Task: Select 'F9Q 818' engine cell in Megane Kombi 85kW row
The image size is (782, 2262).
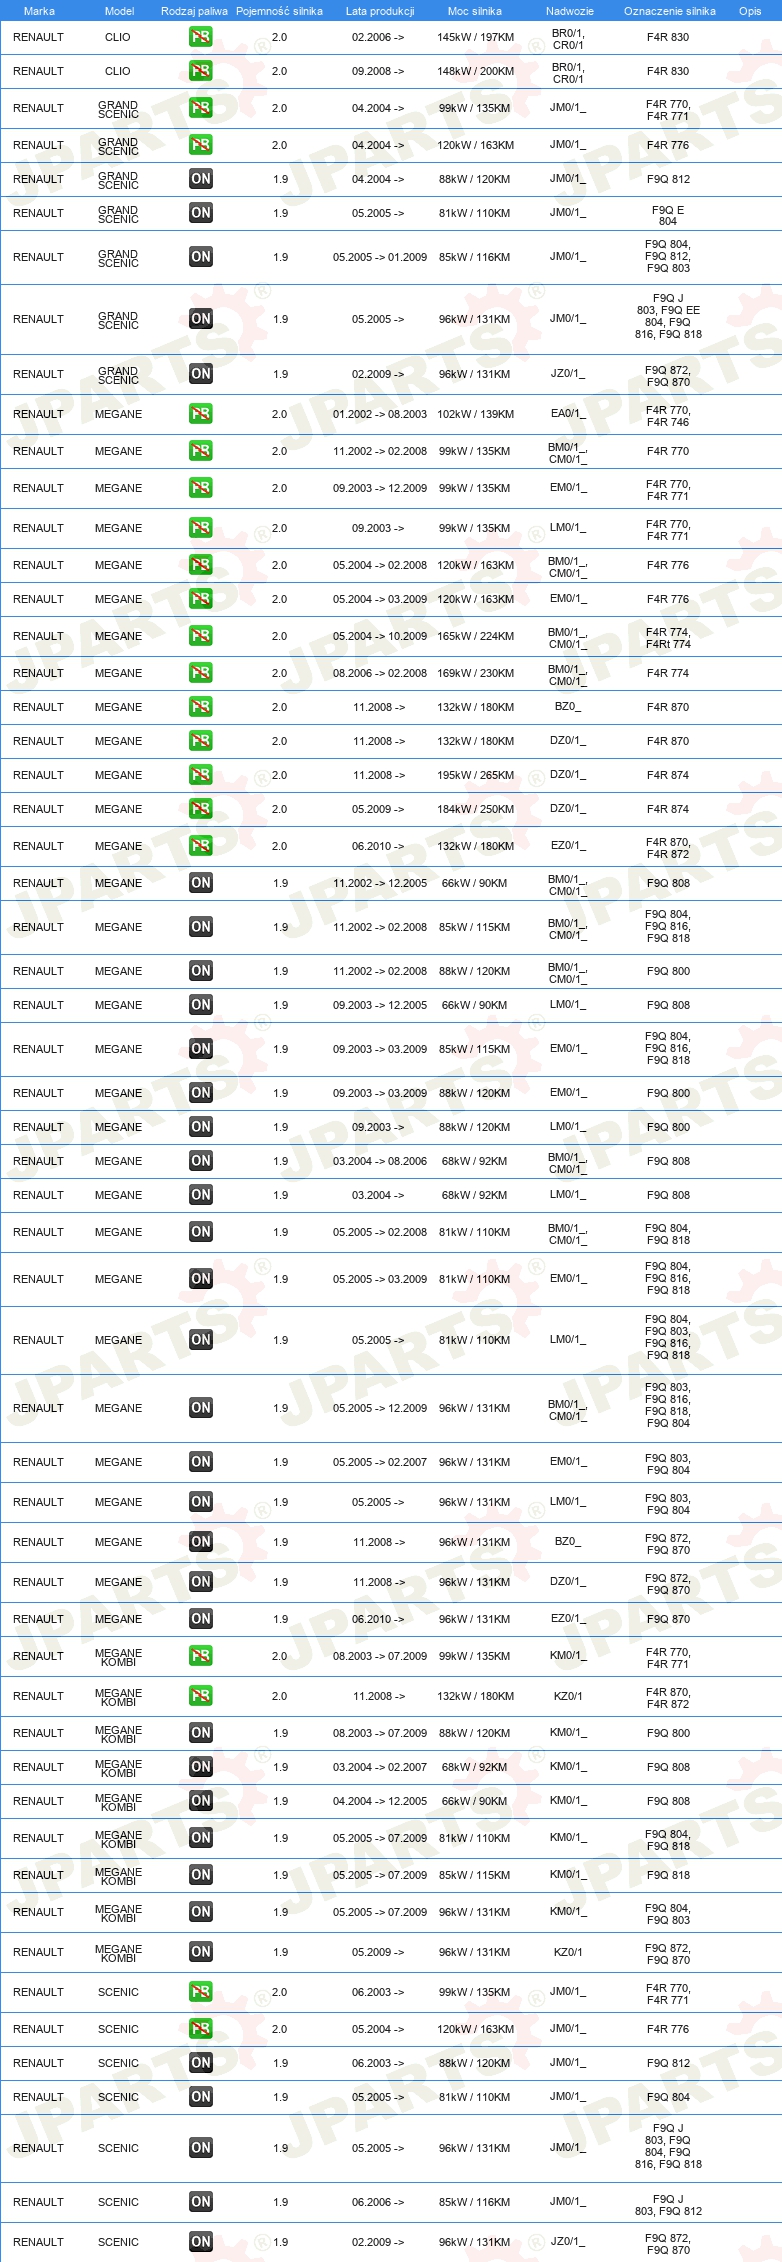Action: pos(668,1875)
